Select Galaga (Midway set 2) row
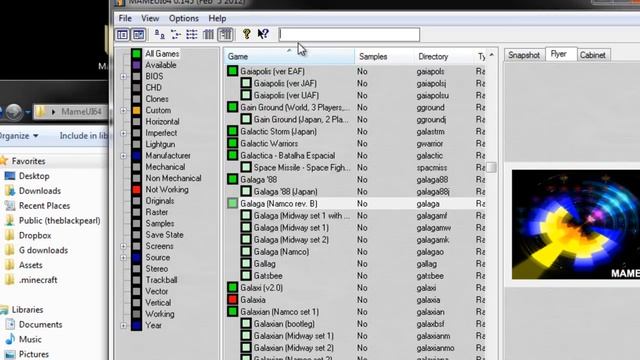Screen dimensions: 640x360 click(355, 240)
